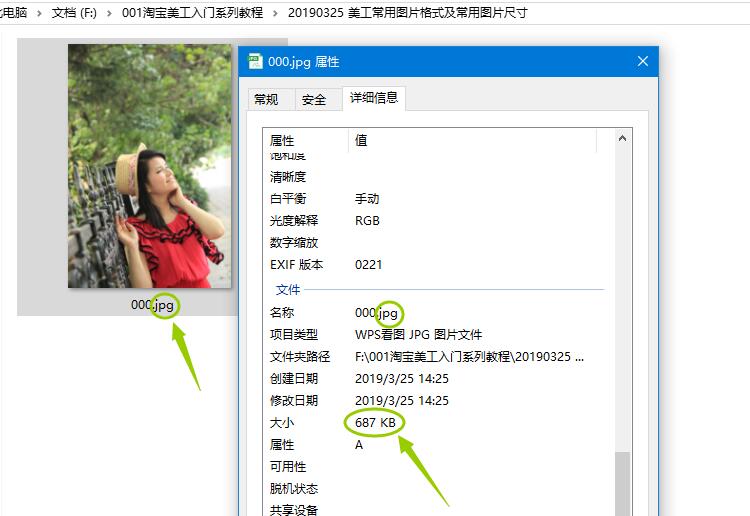Image resolution: width=750 pixels, height=516 pixels.
Task: Expand the chevron before 文档 (F:) breadcrumb
Action: tap(40, 13)
